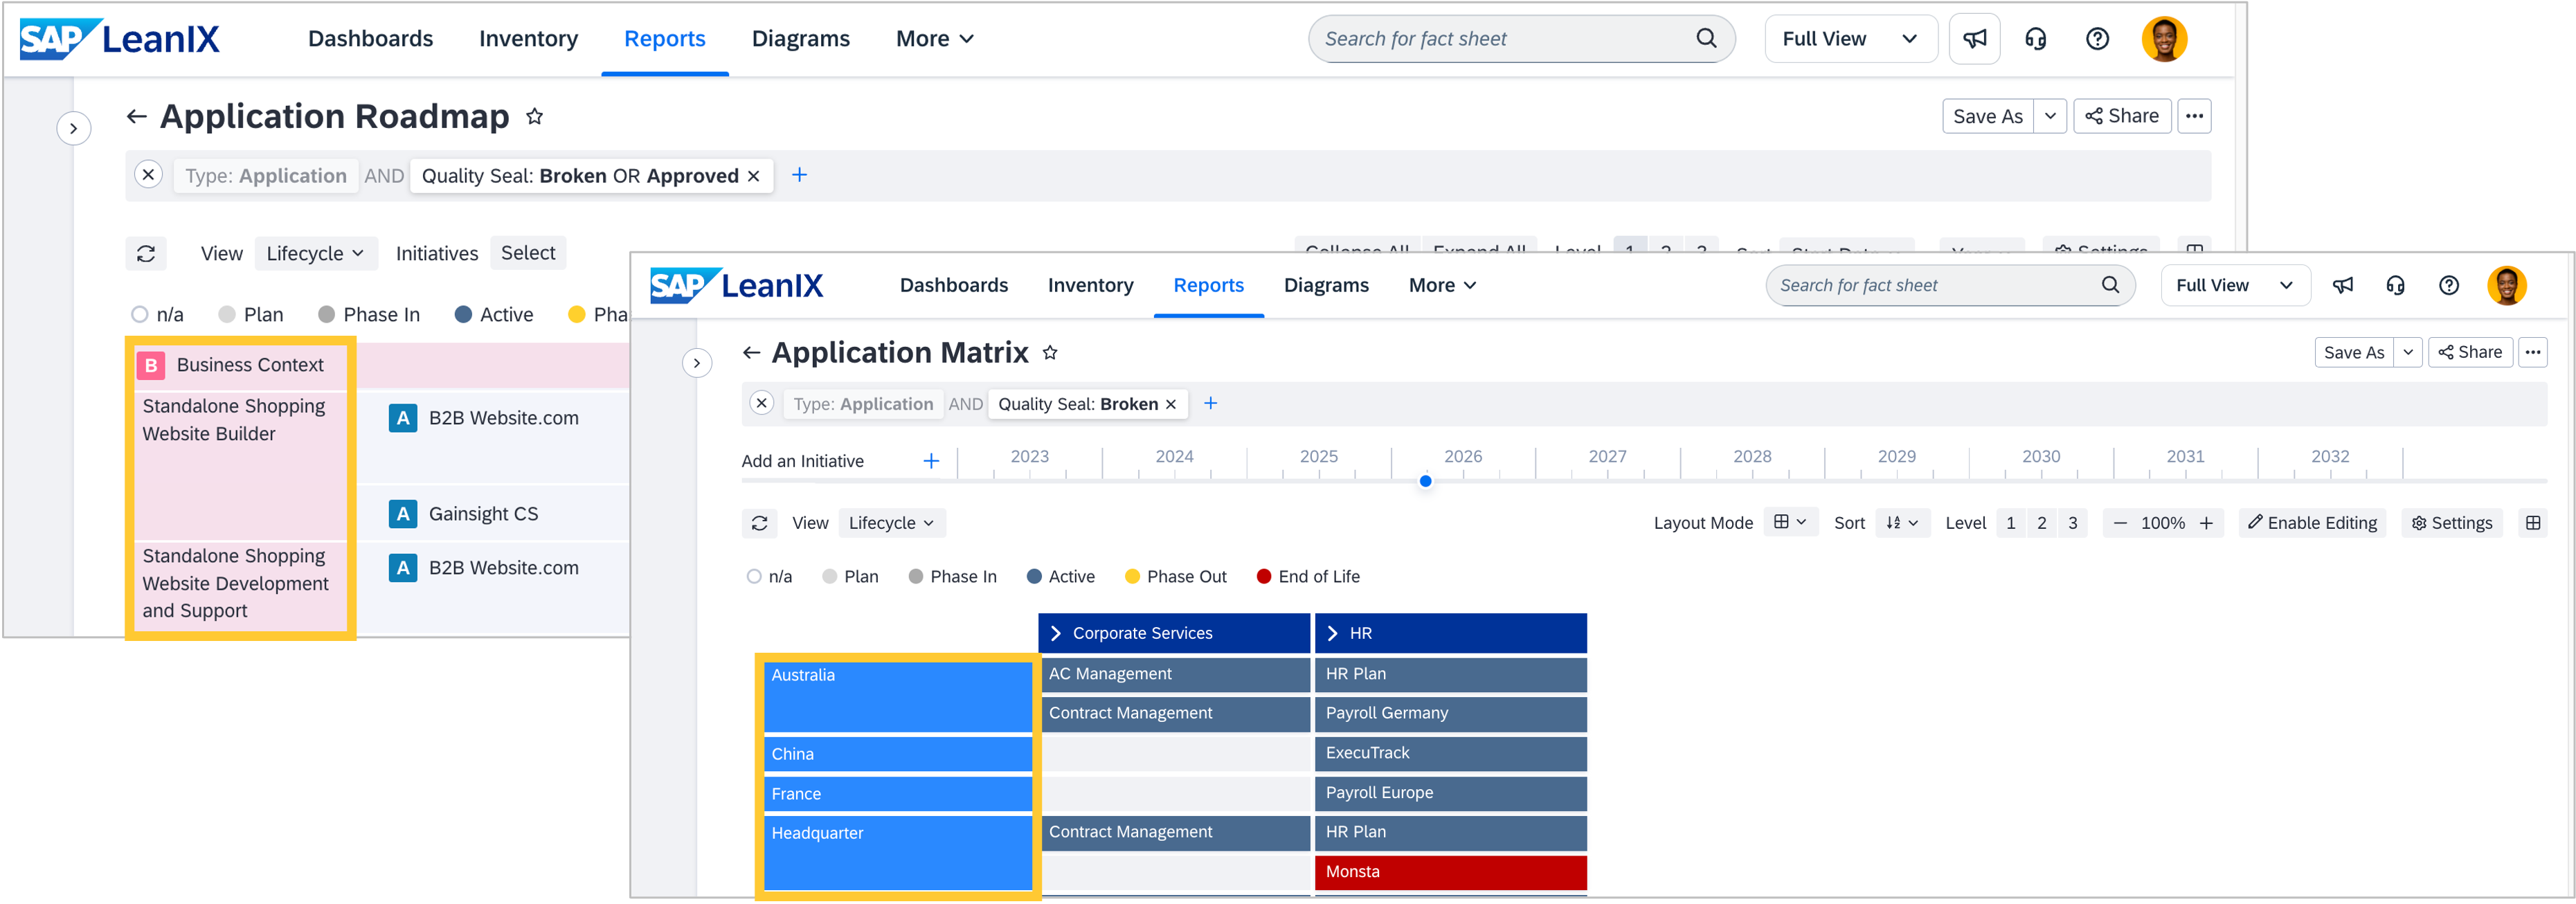Click the Share button in Application Roadmap
This screenshot has width=2576, height=904.
[2122, 116]
